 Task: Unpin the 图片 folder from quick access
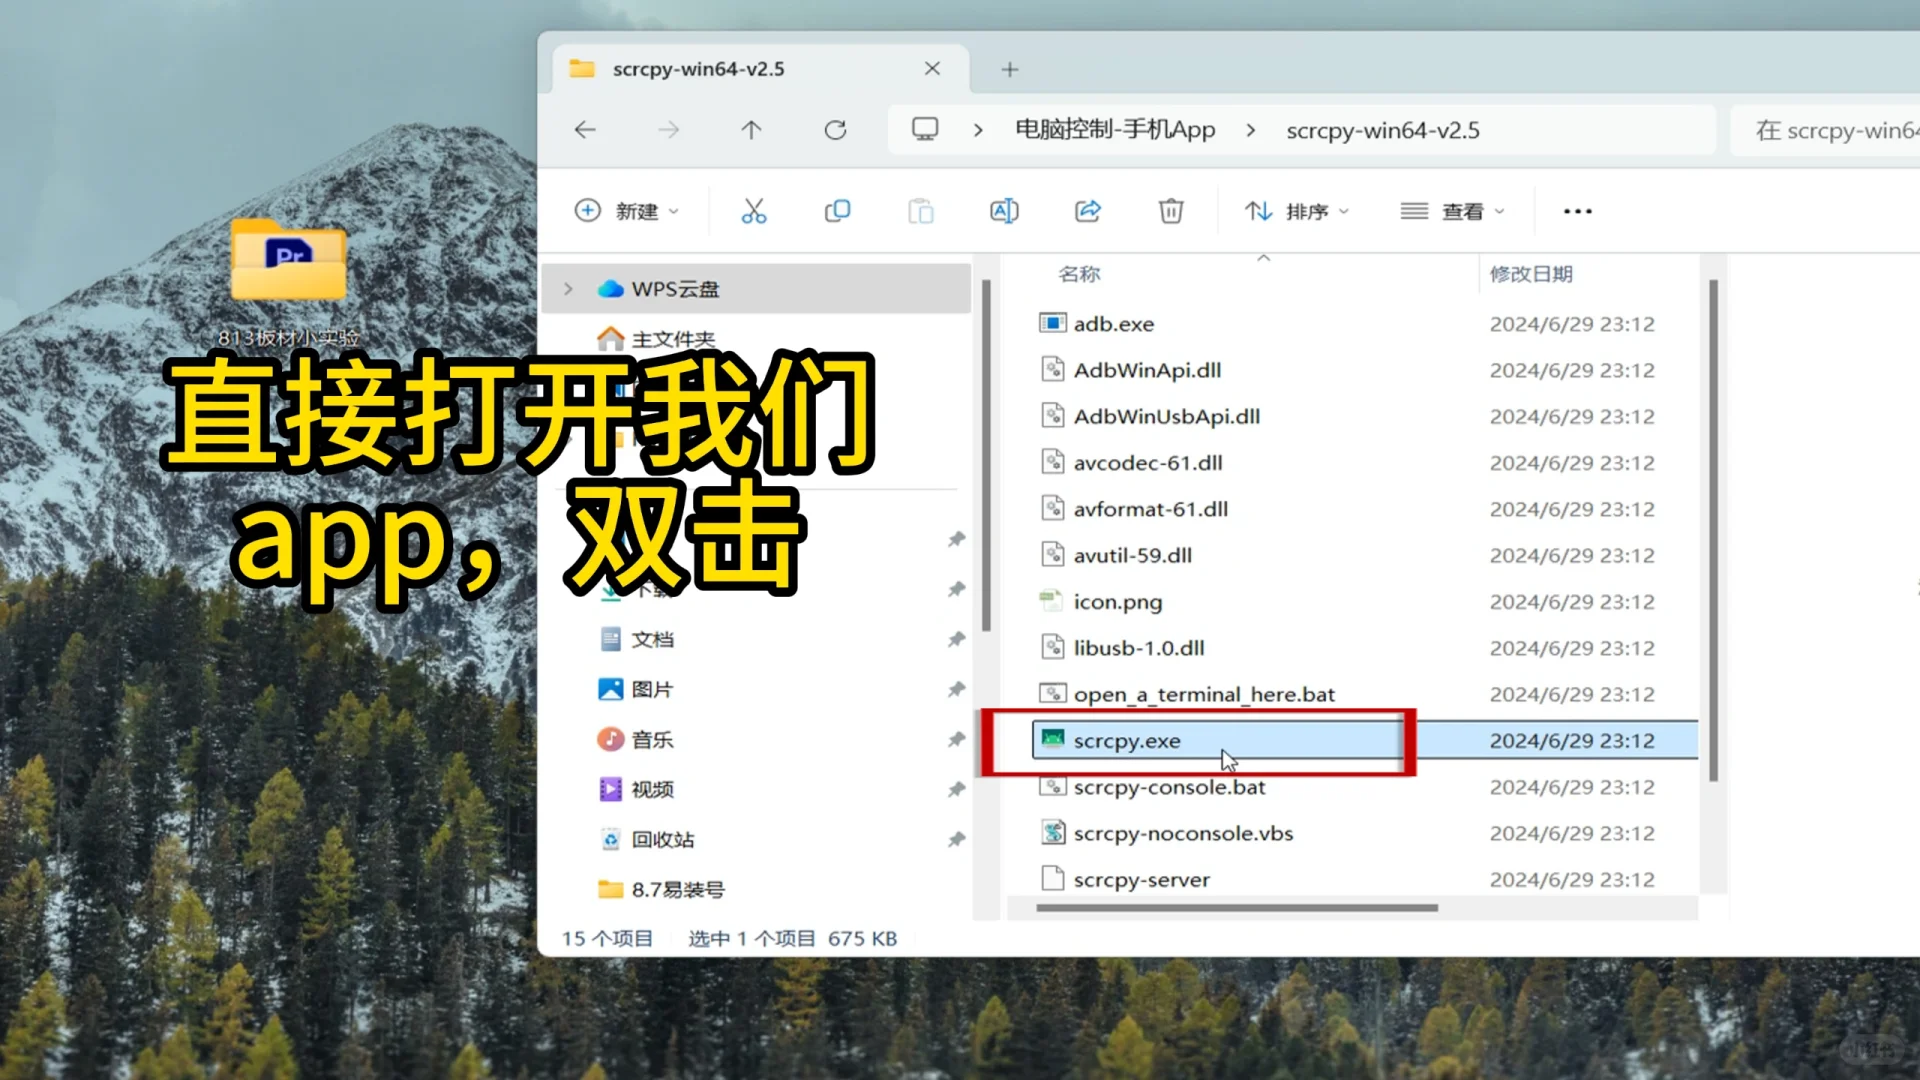(x=956, y=688)
